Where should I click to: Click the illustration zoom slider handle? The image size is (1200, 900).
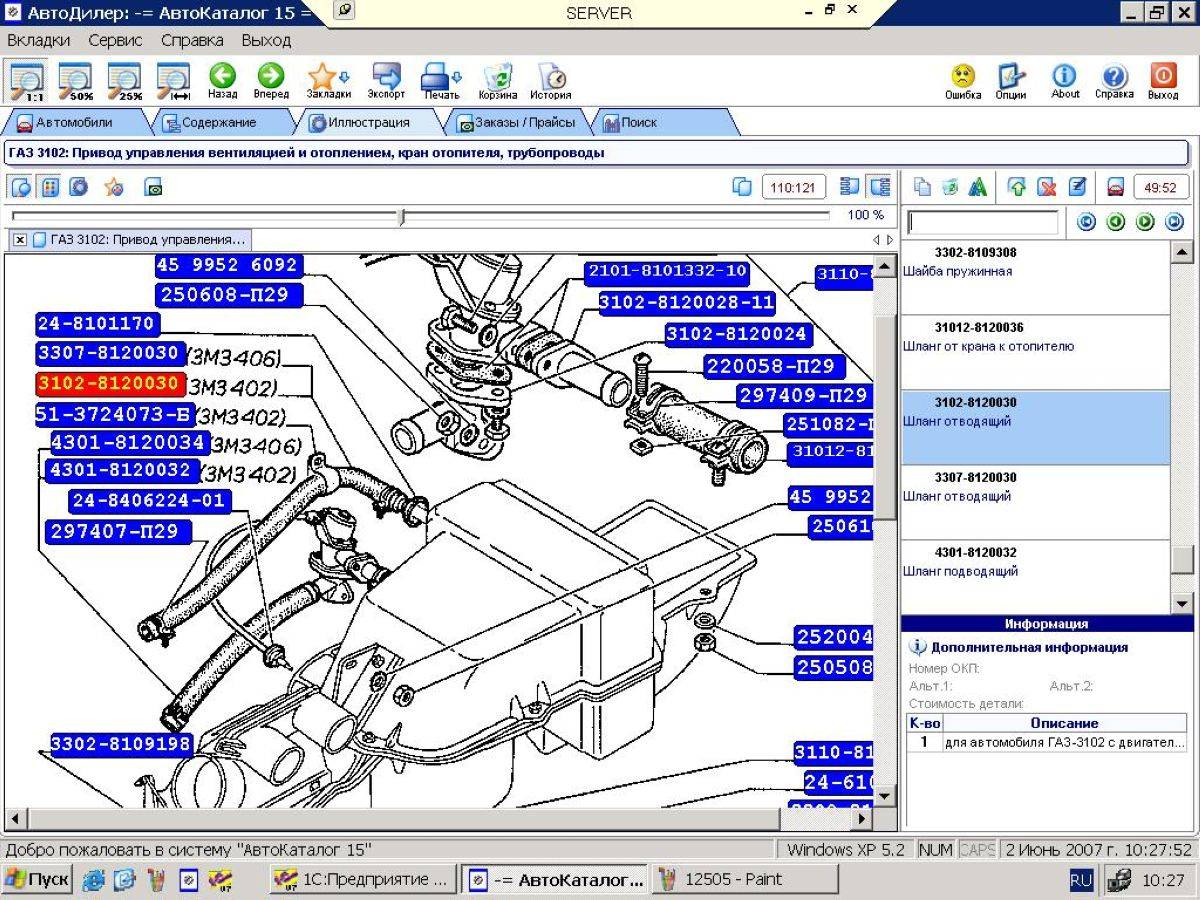point(401,216)
